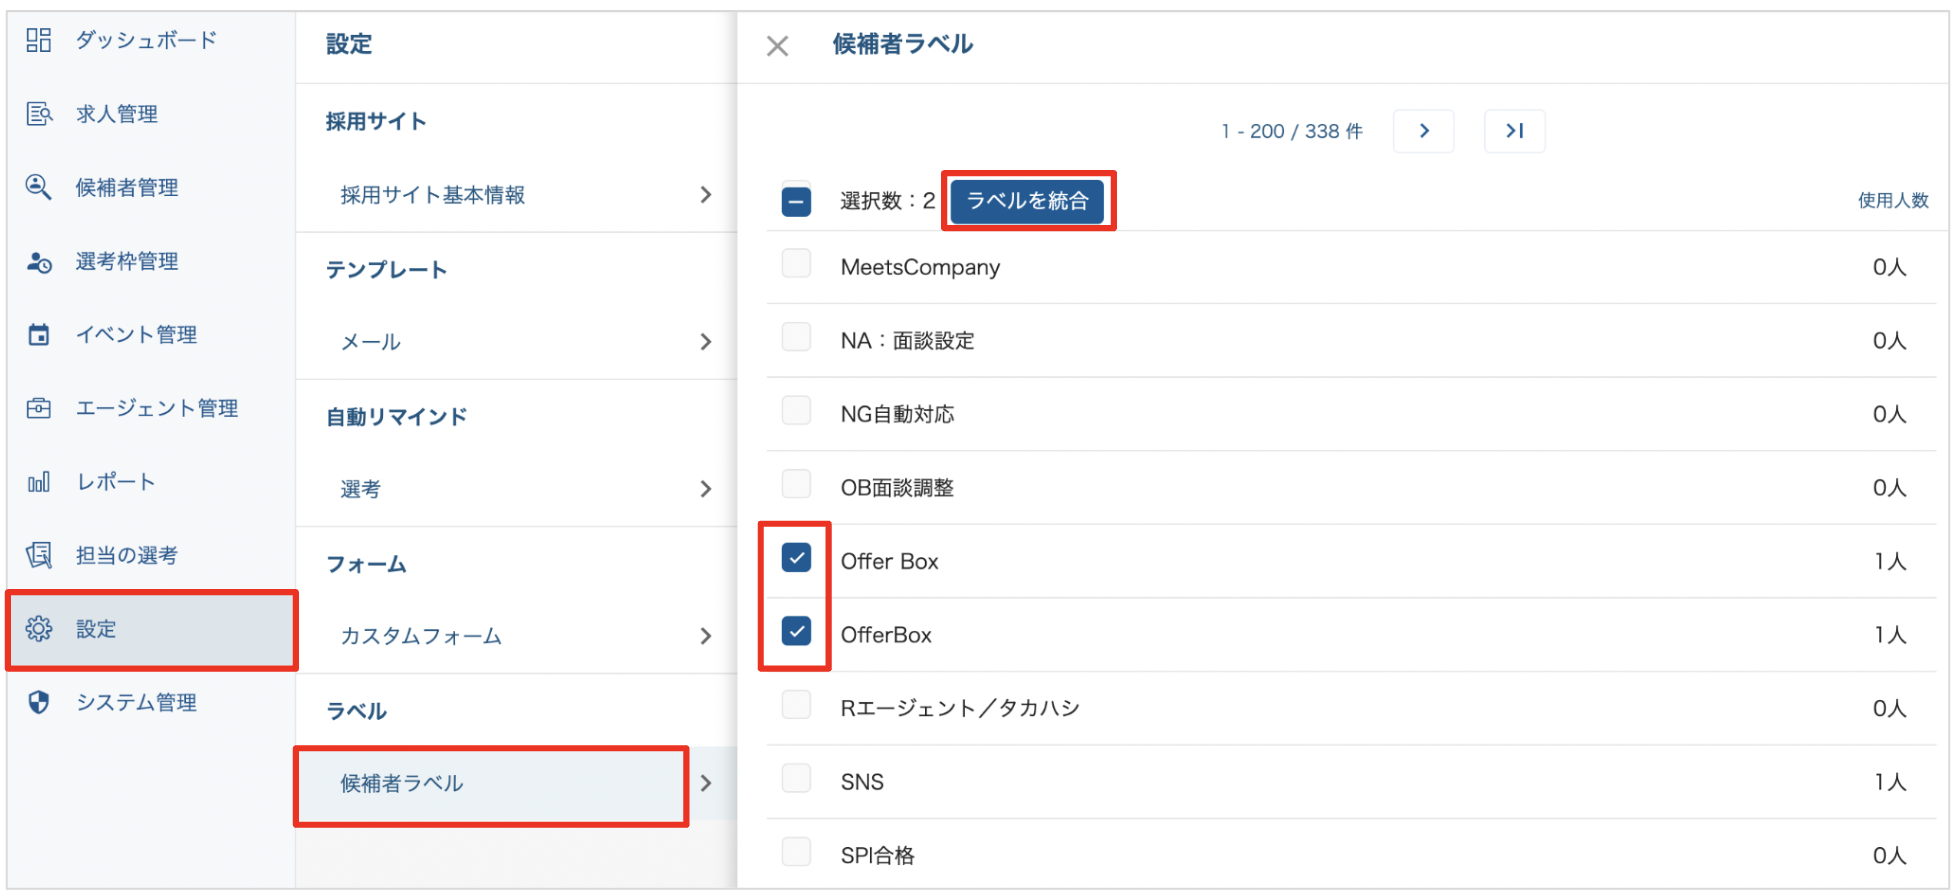1960x896 pixels.
Task: Expand 採用サイト基本情報 chevron
Action: tap(706, 195)
